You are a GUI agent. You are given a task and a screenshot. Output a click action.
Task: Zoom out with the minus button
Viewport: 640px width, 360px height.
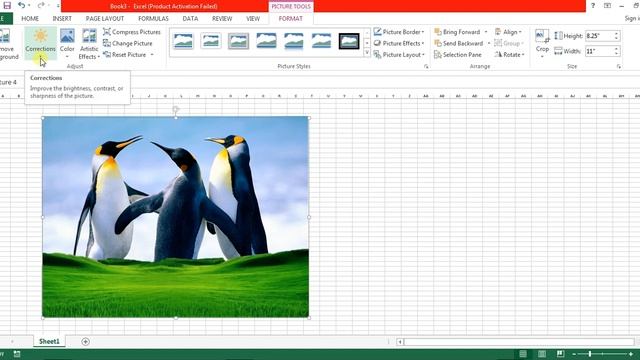pos(574,354)
